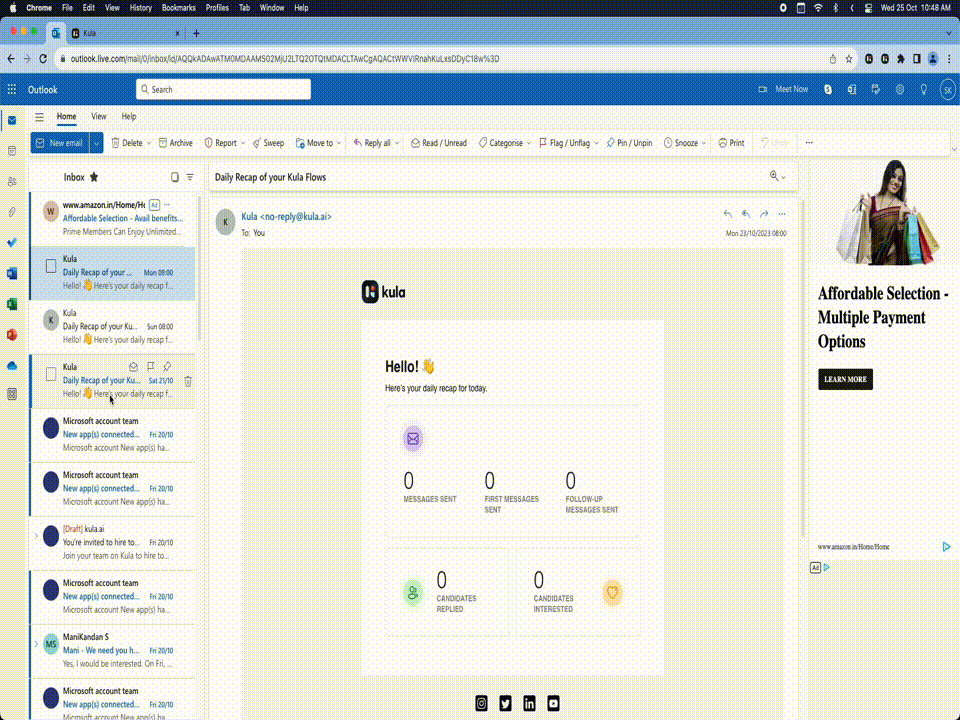Image resolution: width=960 pixels, height=720 pixels.
Task: Flag the Kula Sat 21/10 email
Action: (x=151, y=367)
